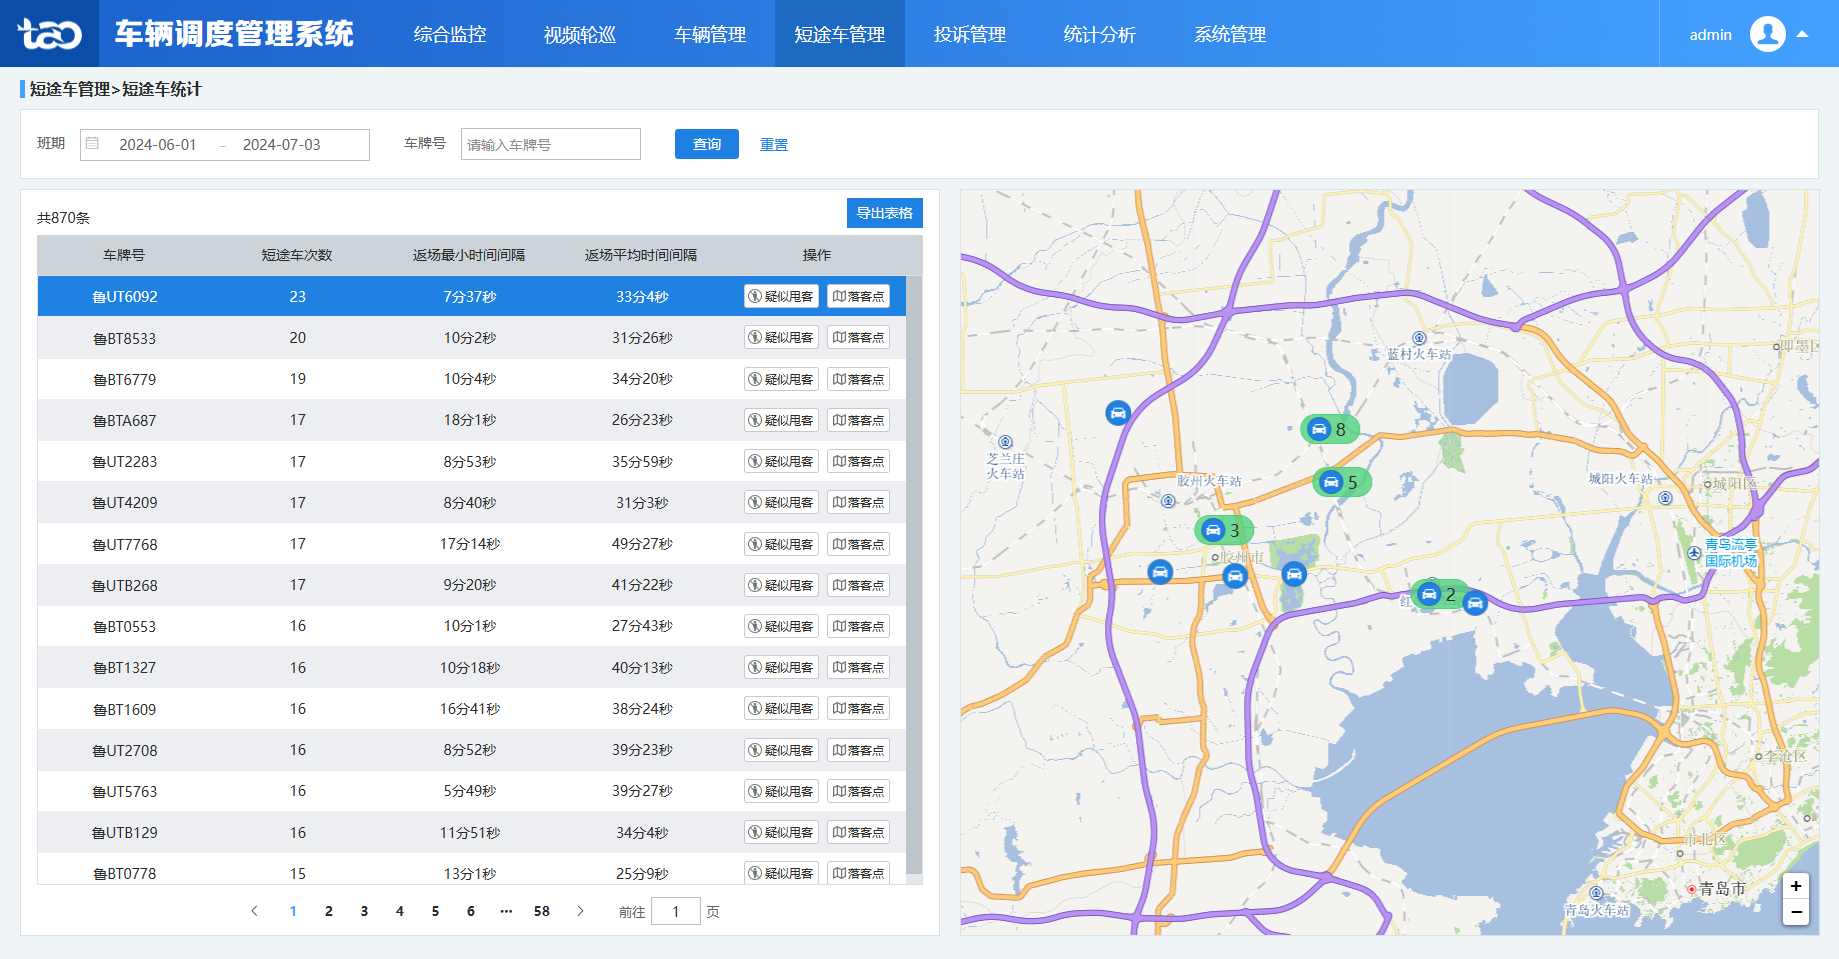Image resolution: width=1839 pixels, height=959 pixels.
Task: Click the vehicle cluster marker showing 3
Action: (x=1223, y=530)
